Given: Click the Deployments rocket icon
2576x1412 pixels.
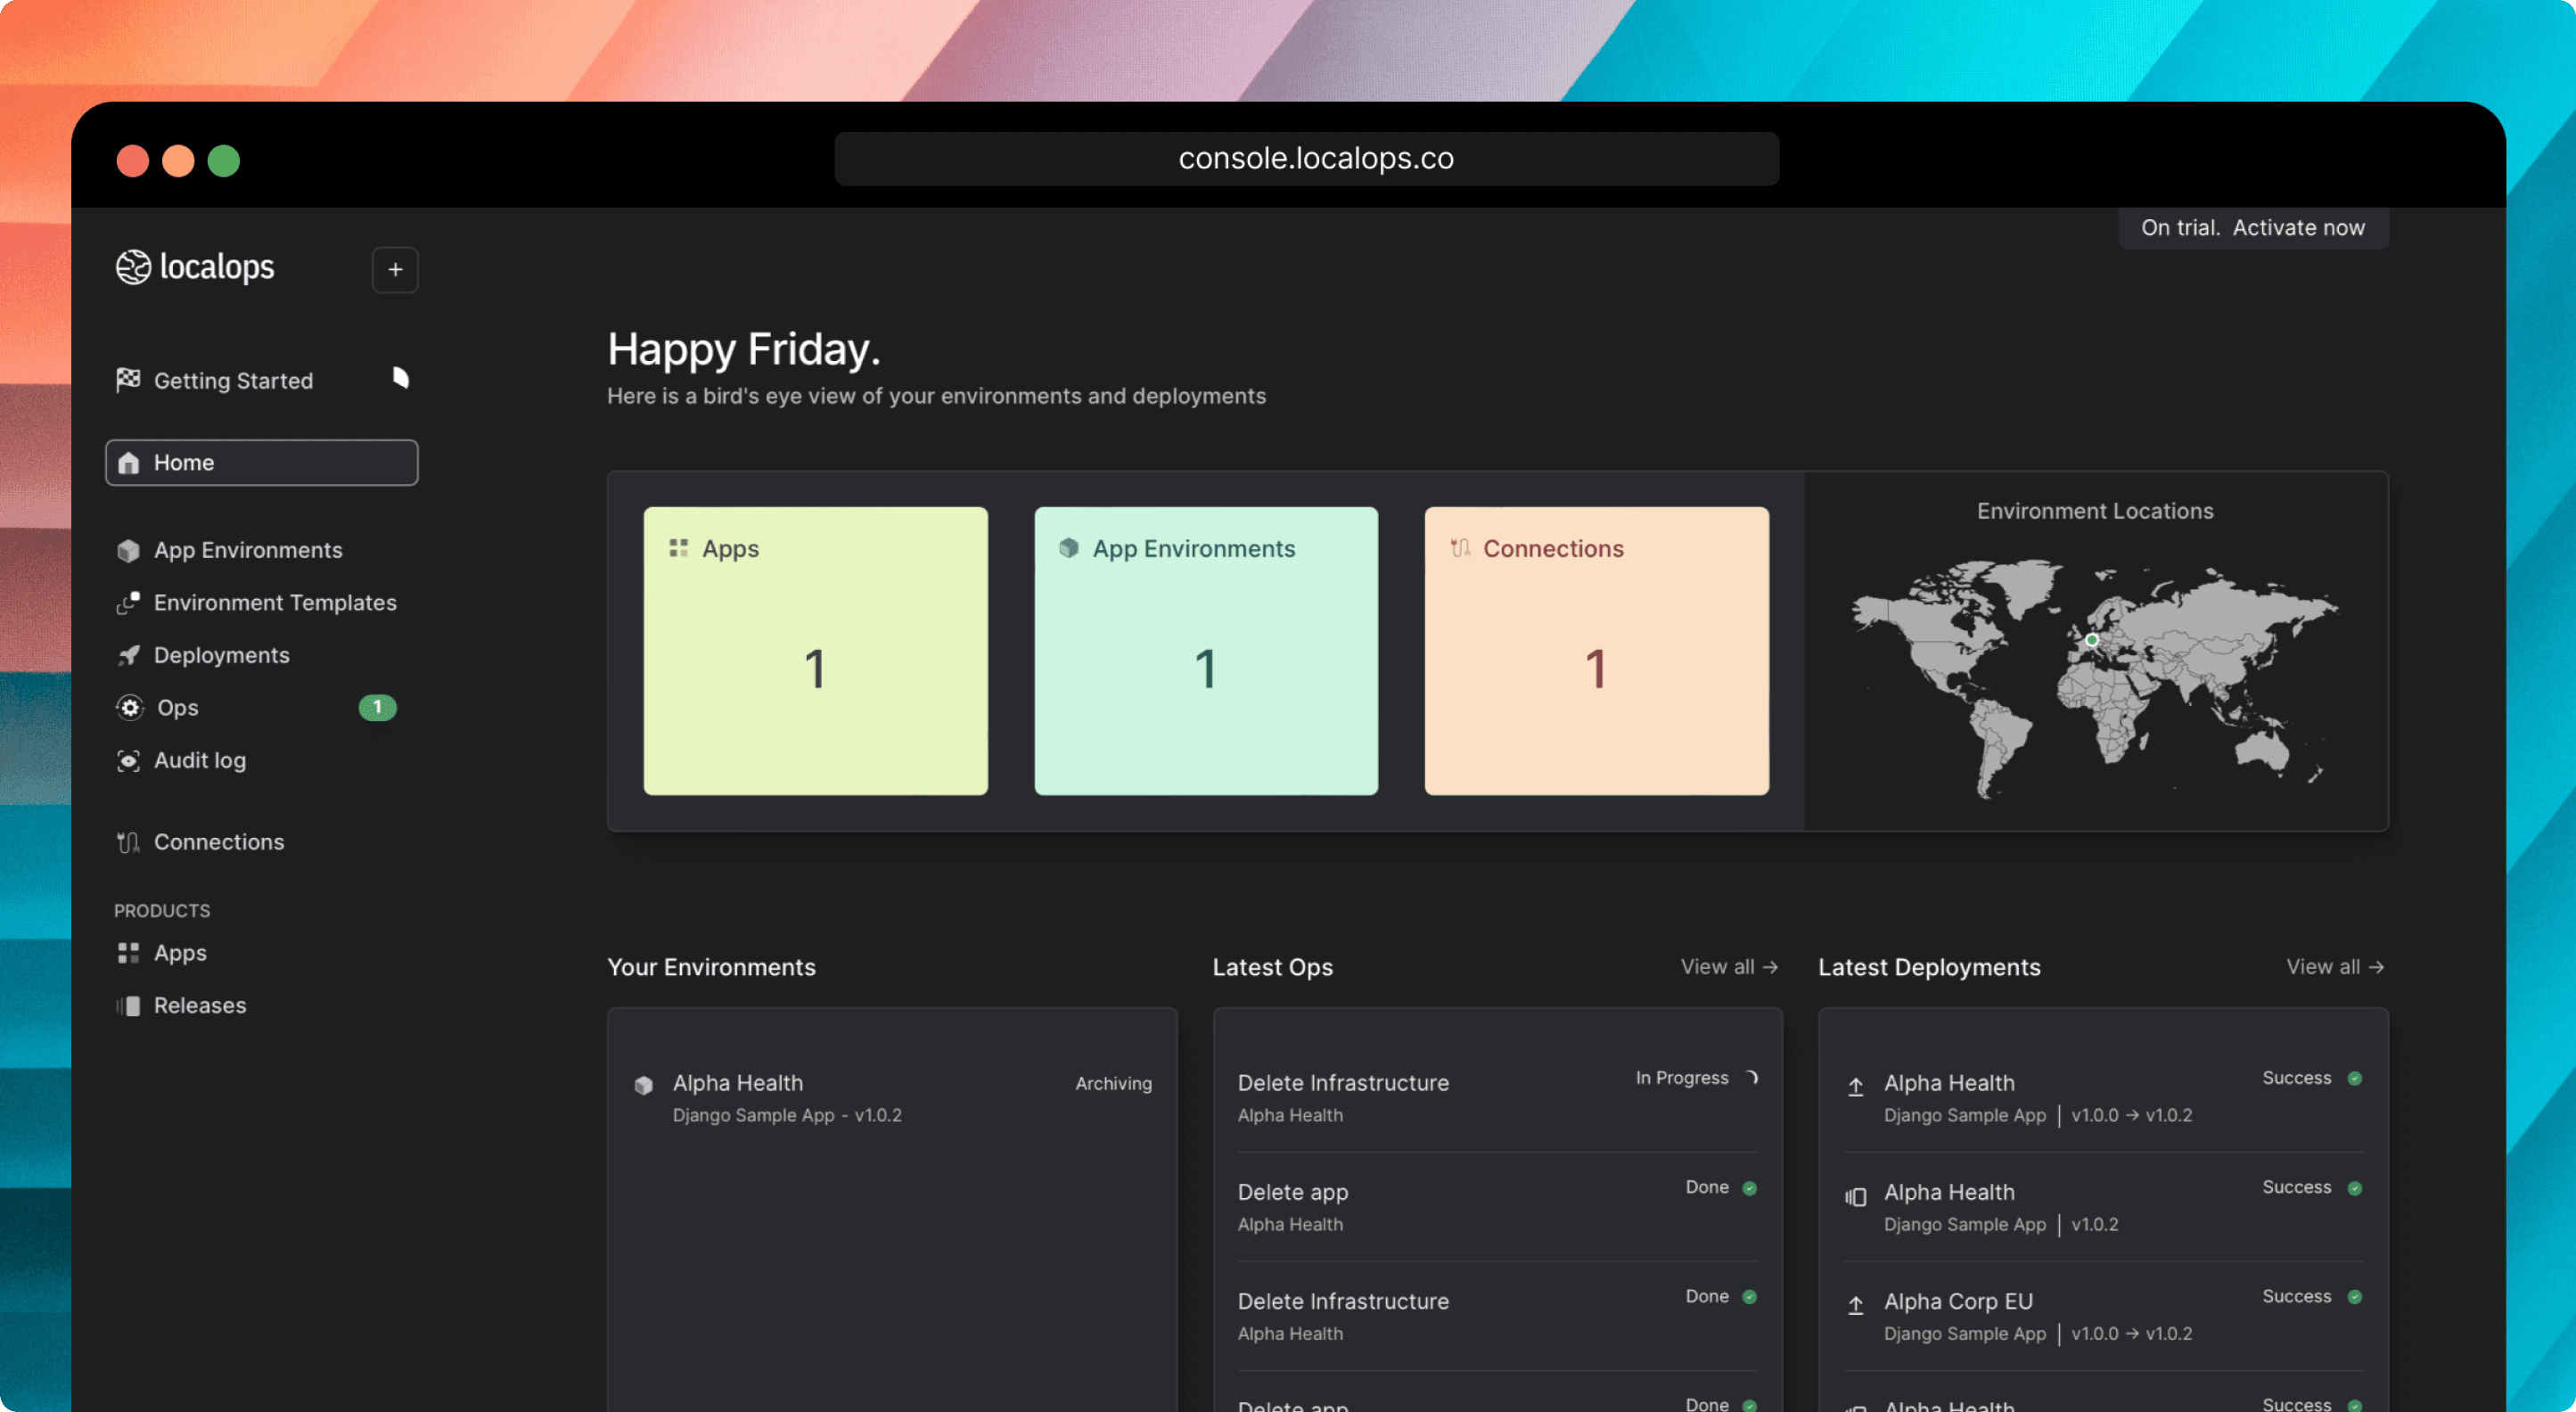Looking at the screenshot, I should coord(128,656).
